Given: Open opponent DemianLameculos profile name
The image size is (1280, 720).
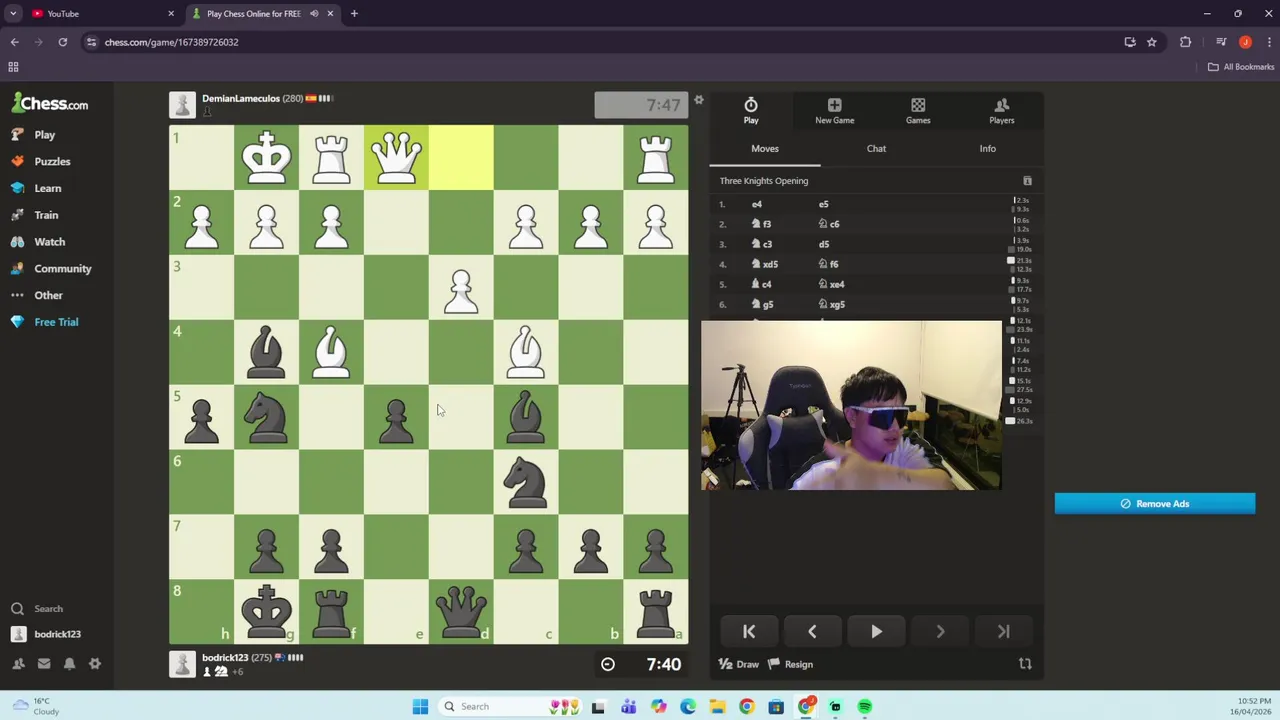Looking at the screenshot, I should (x=240, y=98).
